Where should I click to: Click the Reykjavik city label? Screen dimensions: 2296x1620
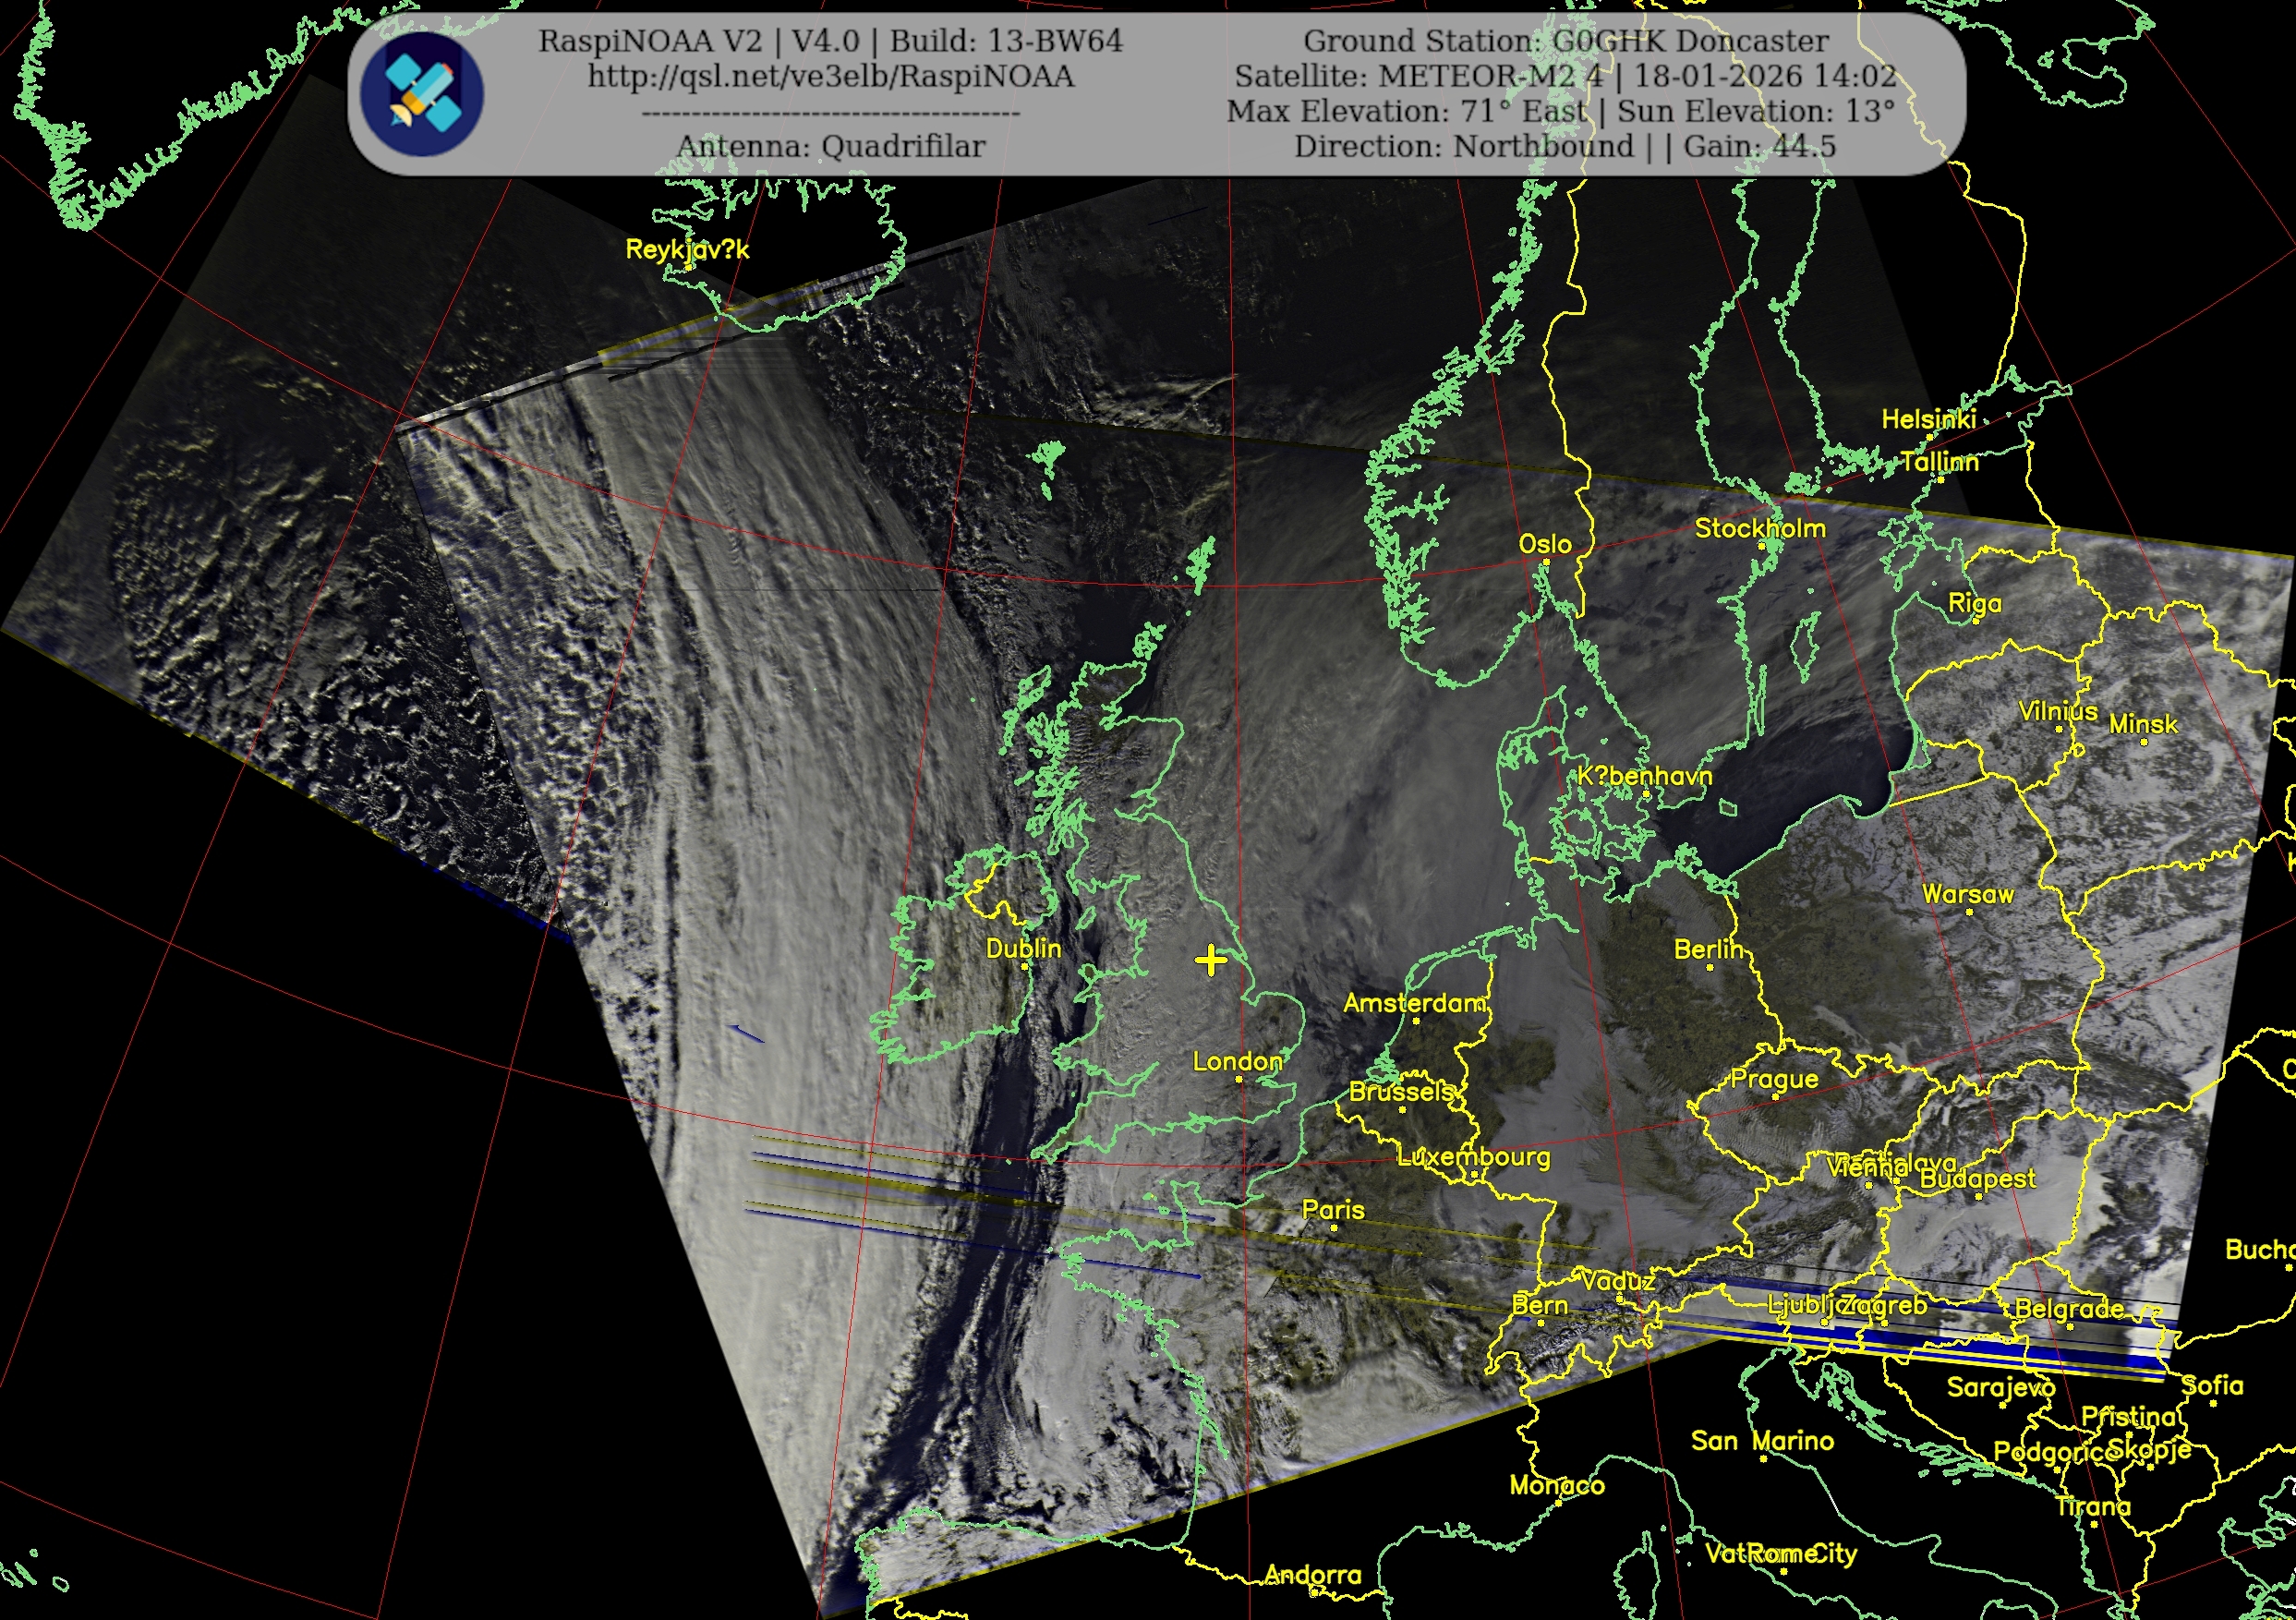[687, 249]
